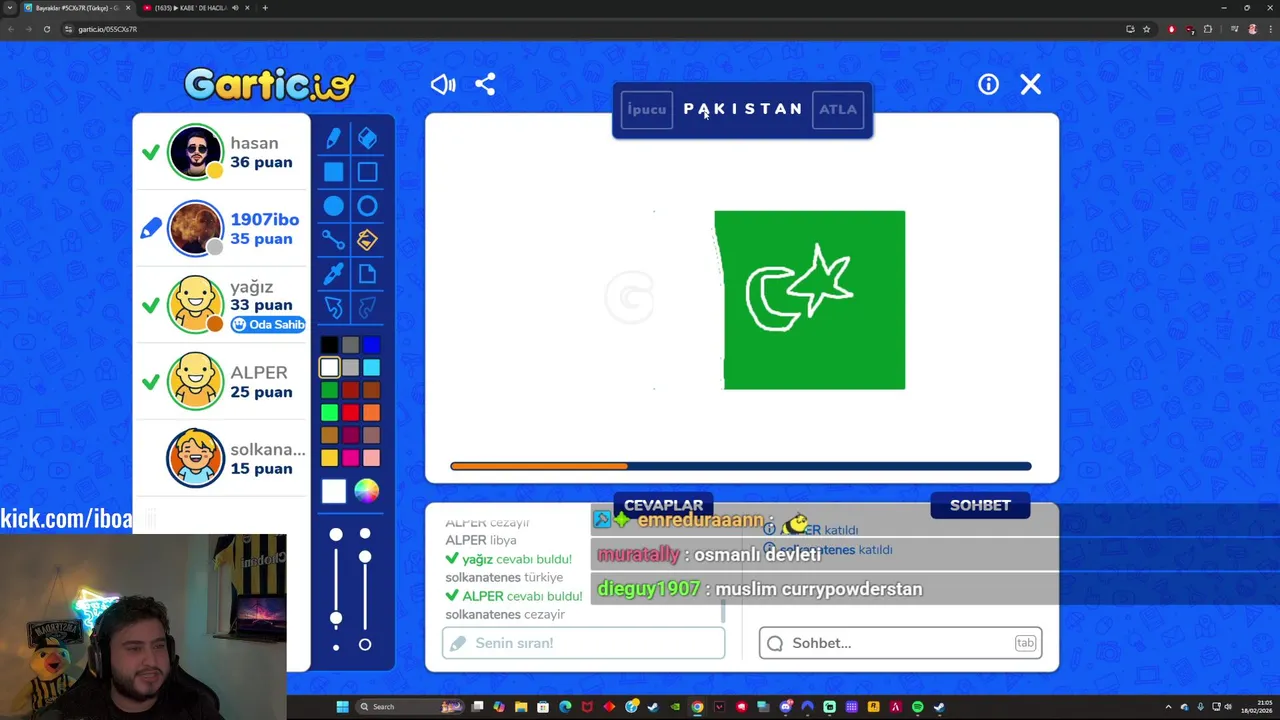Open the rainbow custom color wheel

click(x=366, y=491)
